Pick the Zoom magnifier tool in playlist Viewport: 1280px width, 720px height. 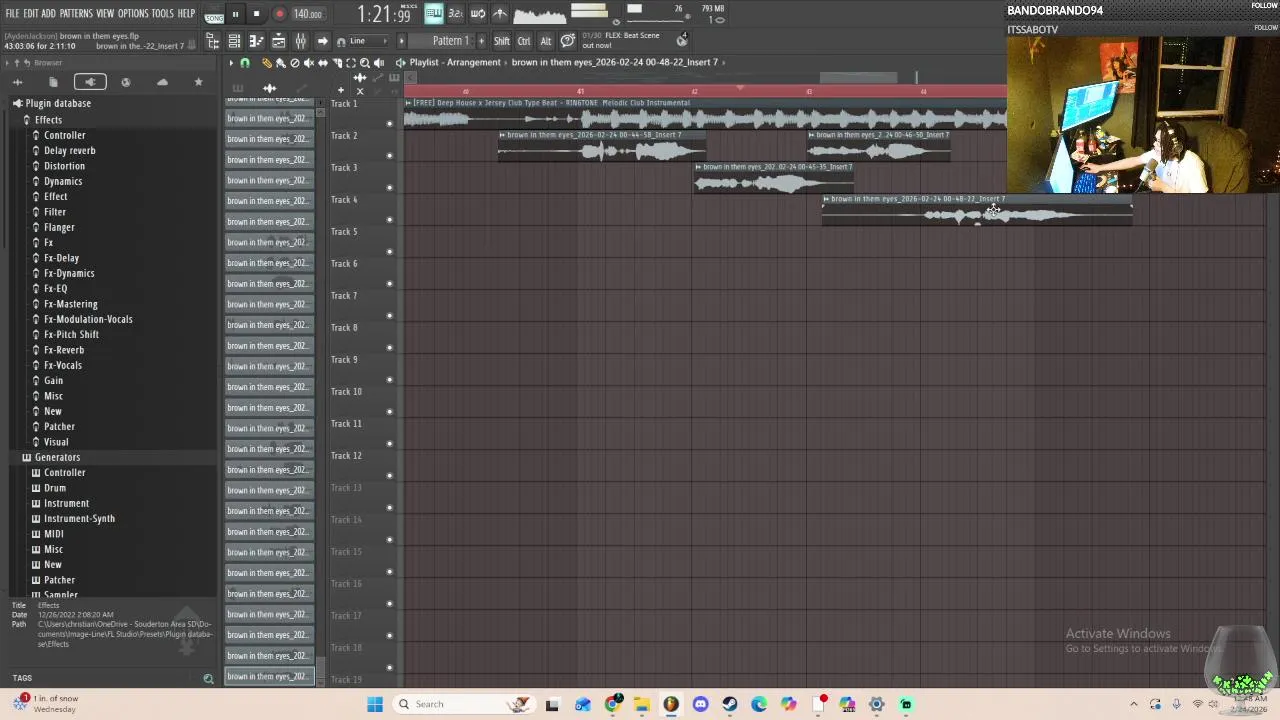click(x=365, y=63)
